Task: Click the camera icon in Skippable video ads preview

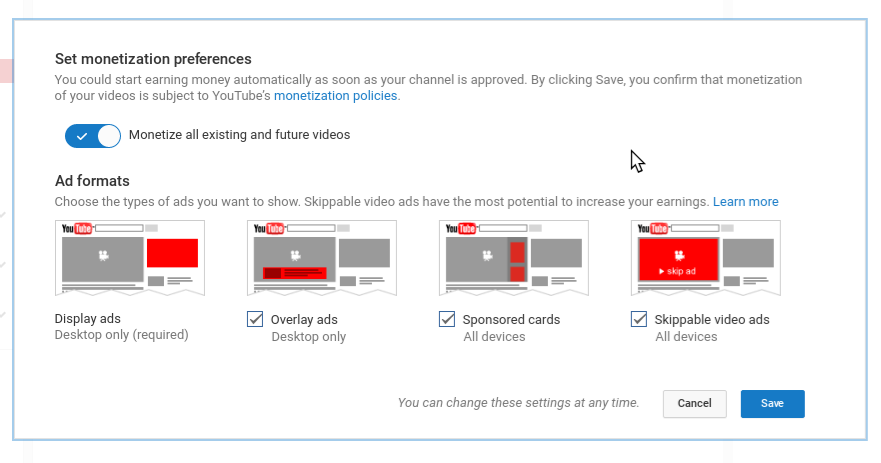Action: (x=679, y=255)
